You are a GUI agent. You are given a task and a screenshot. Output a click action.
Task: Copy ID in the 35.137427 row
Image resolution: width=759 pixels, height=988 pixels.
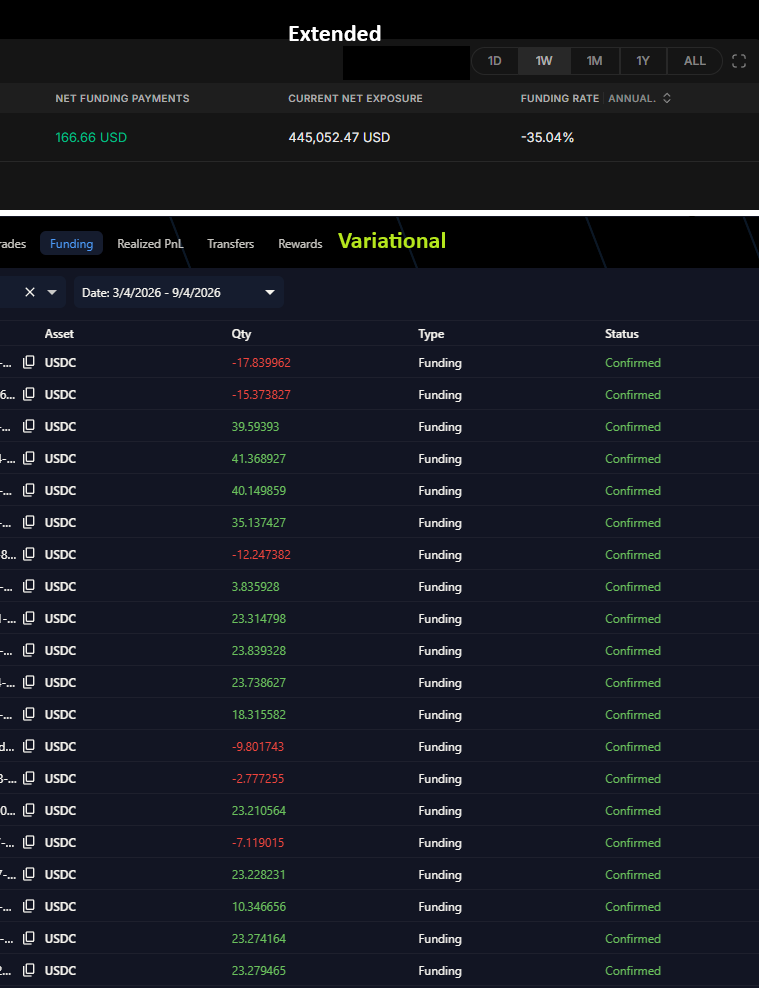tap(28, 522)
